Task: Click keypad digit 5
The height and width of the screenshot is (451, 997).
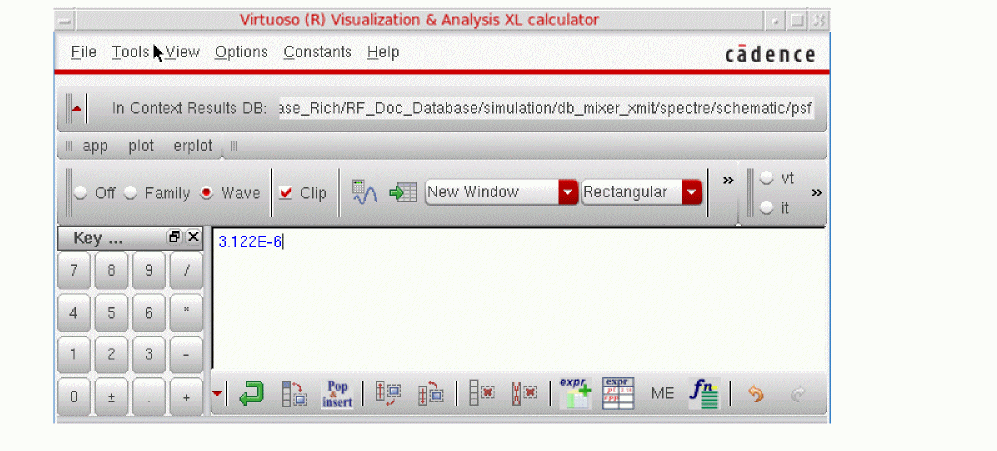Action: 111,313
